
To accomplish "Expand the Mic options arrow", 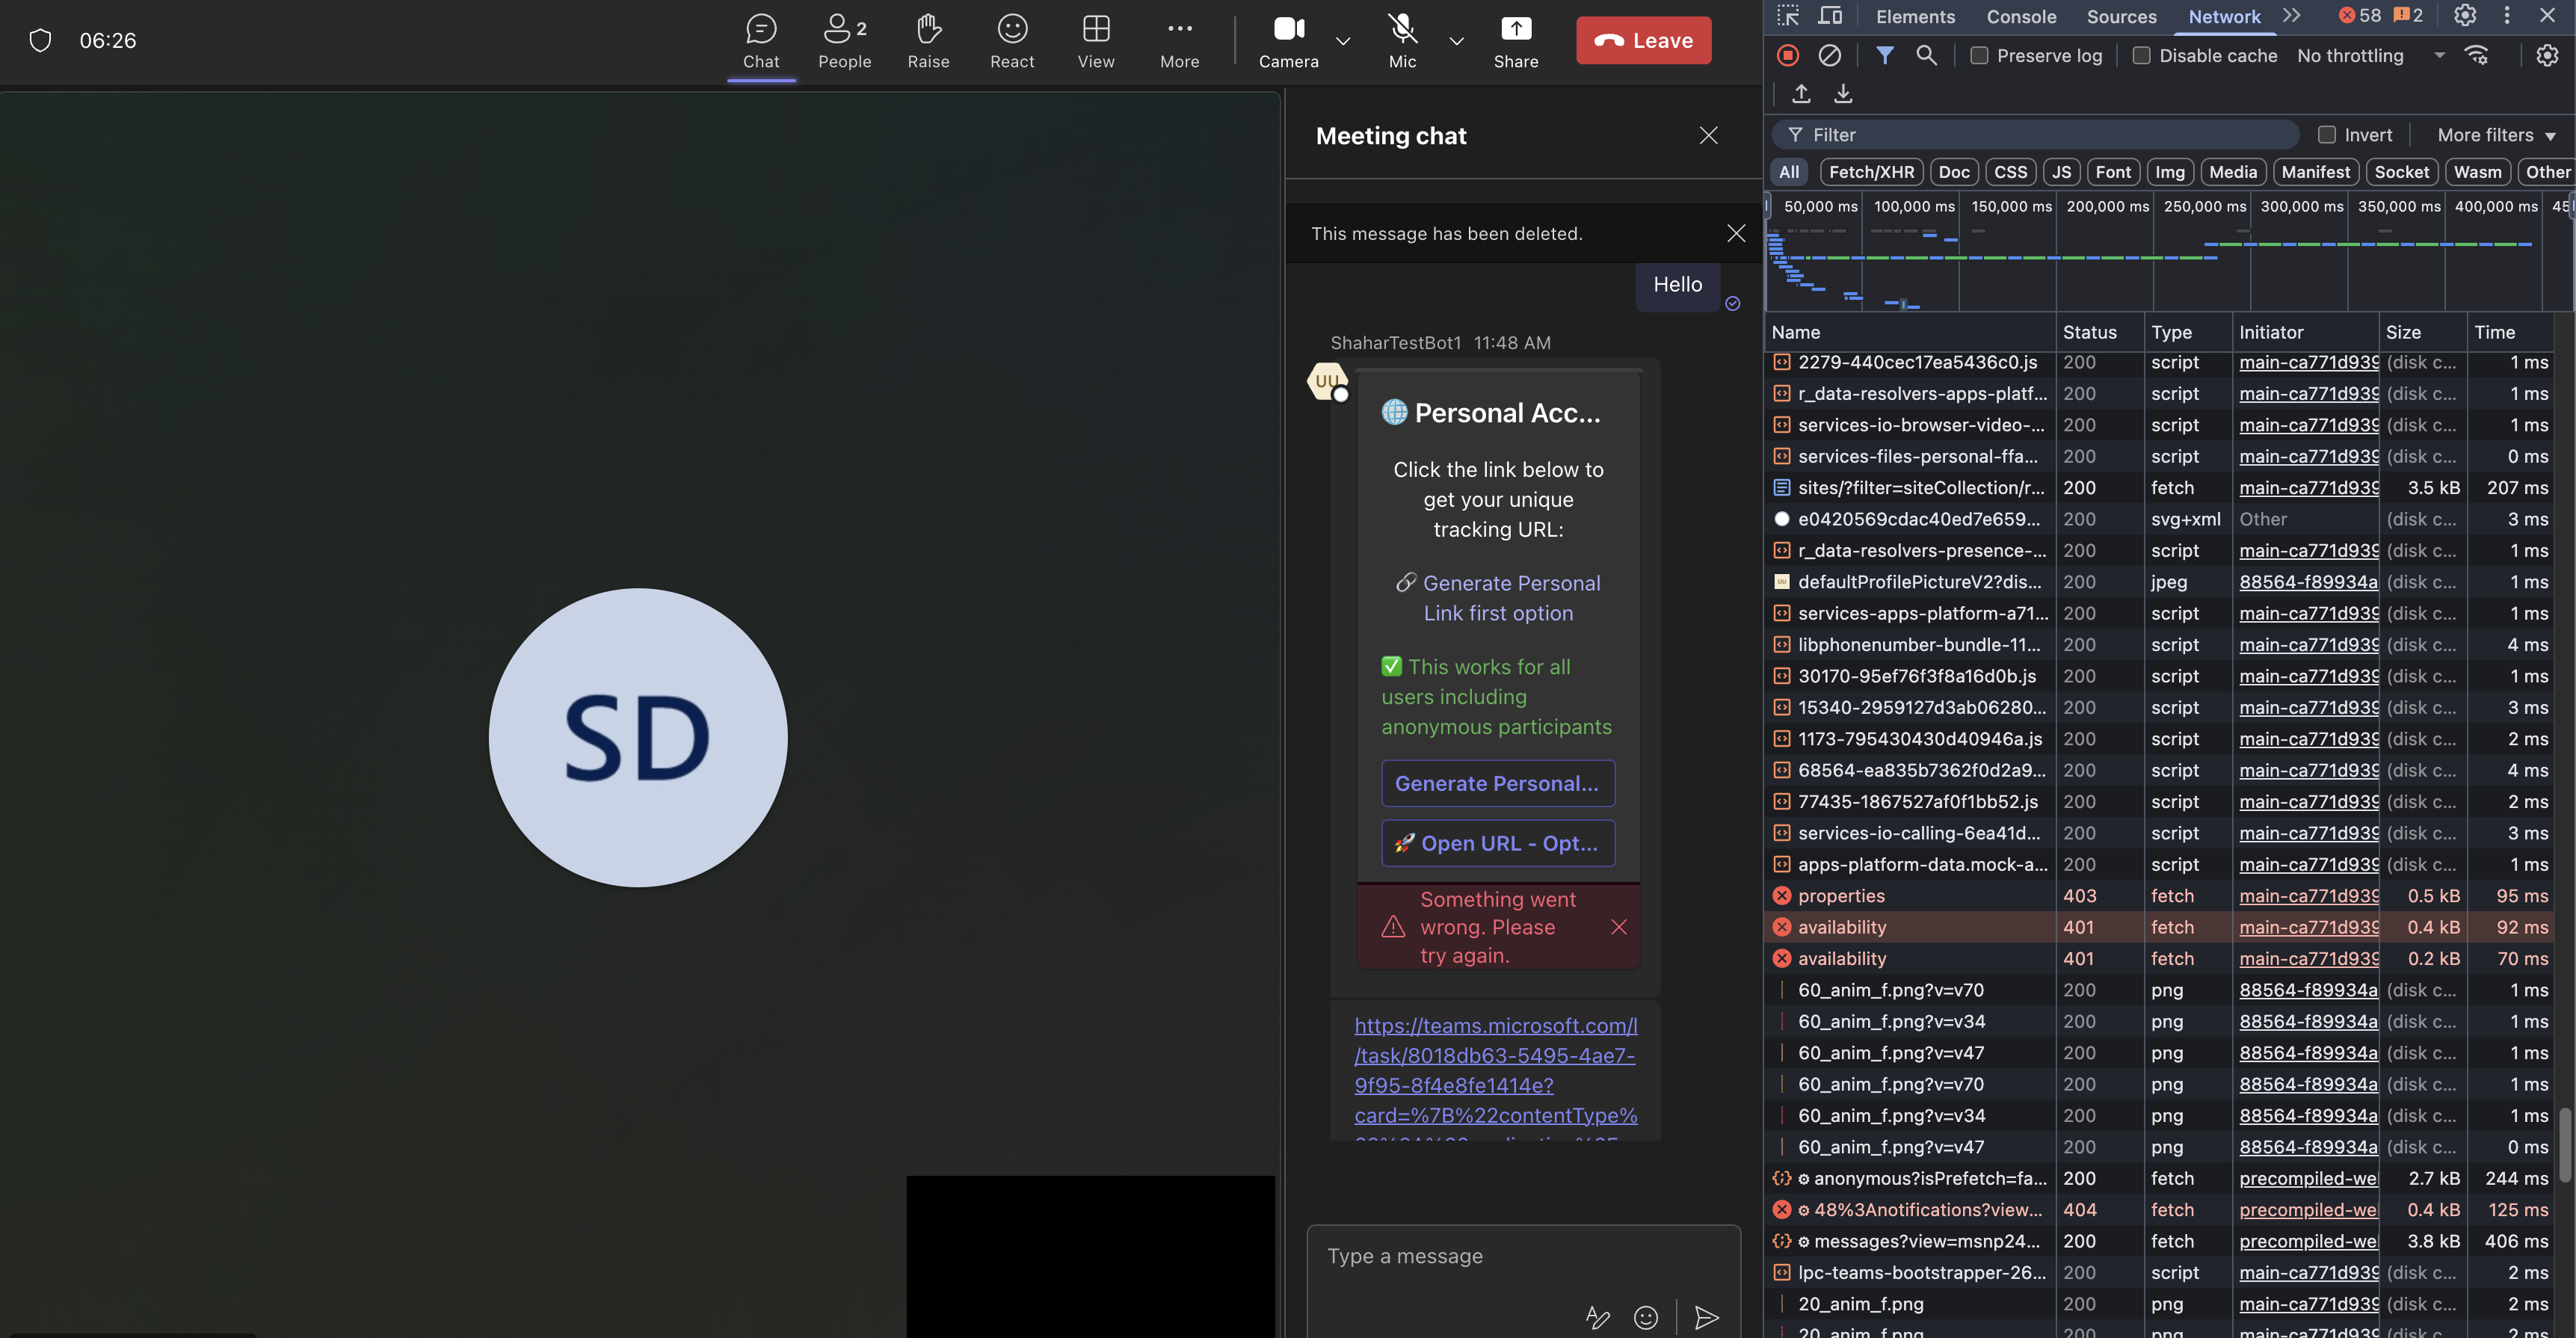I will click(1457, 41).
